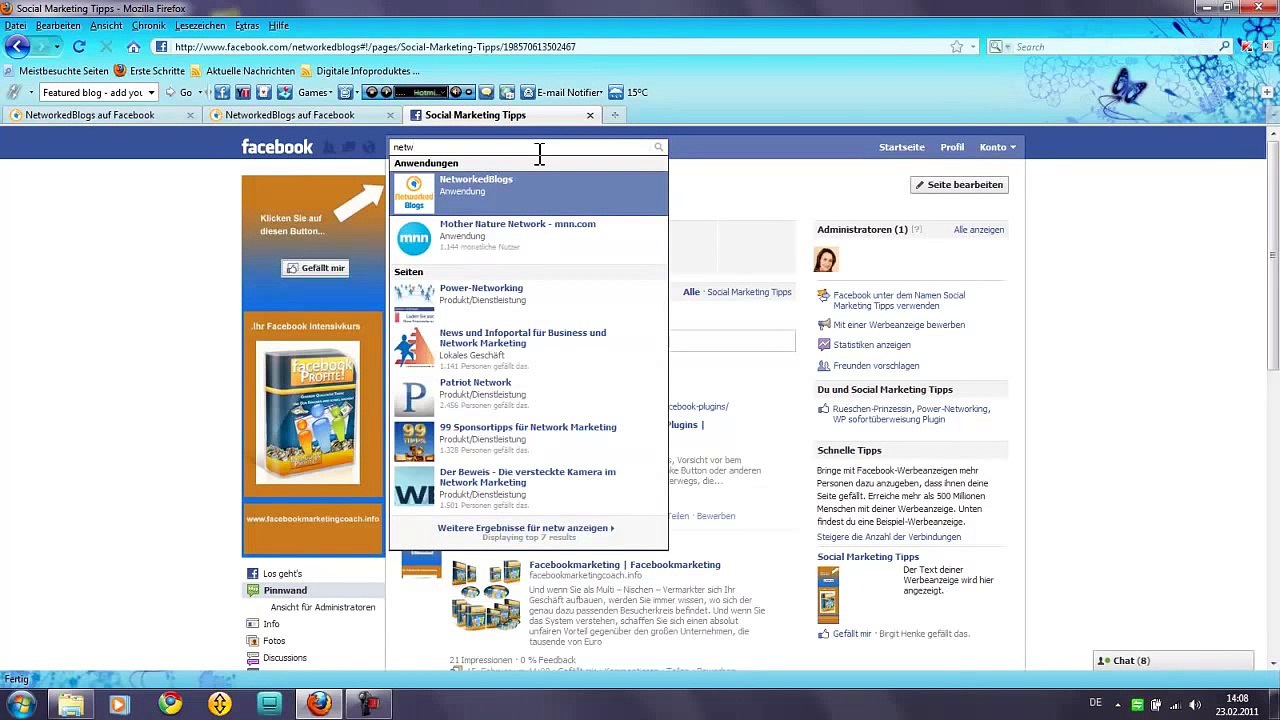Image resolution: width=1280 pixels, height=720 pixels.
Task: Open the Extras menu
Action: [247, 25]
